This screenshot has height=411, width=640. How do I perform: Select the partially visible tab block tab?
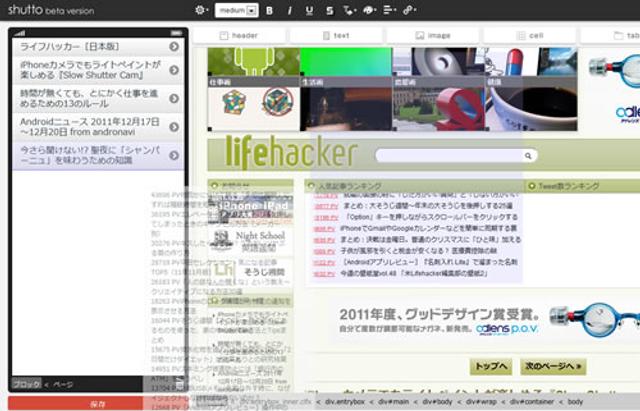pos(610,36)
